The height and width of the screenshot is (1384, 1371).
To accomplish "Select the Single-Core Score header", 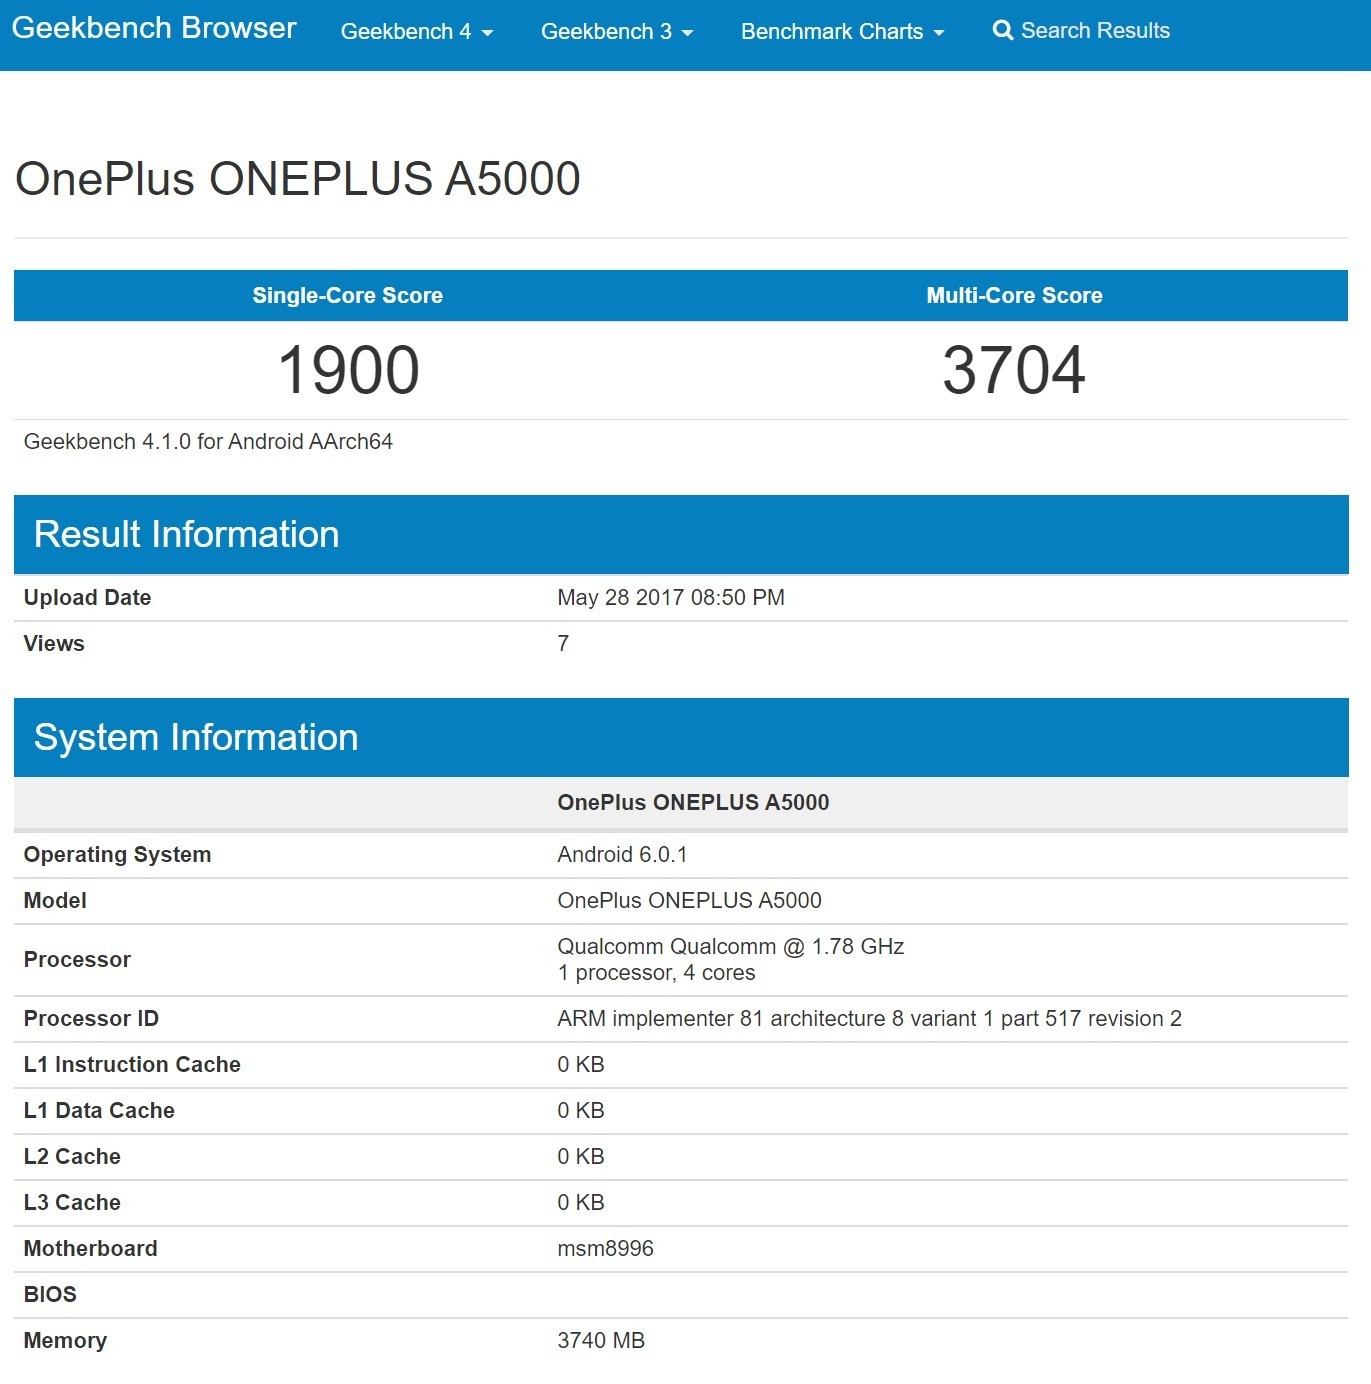I will coord(347,296).
